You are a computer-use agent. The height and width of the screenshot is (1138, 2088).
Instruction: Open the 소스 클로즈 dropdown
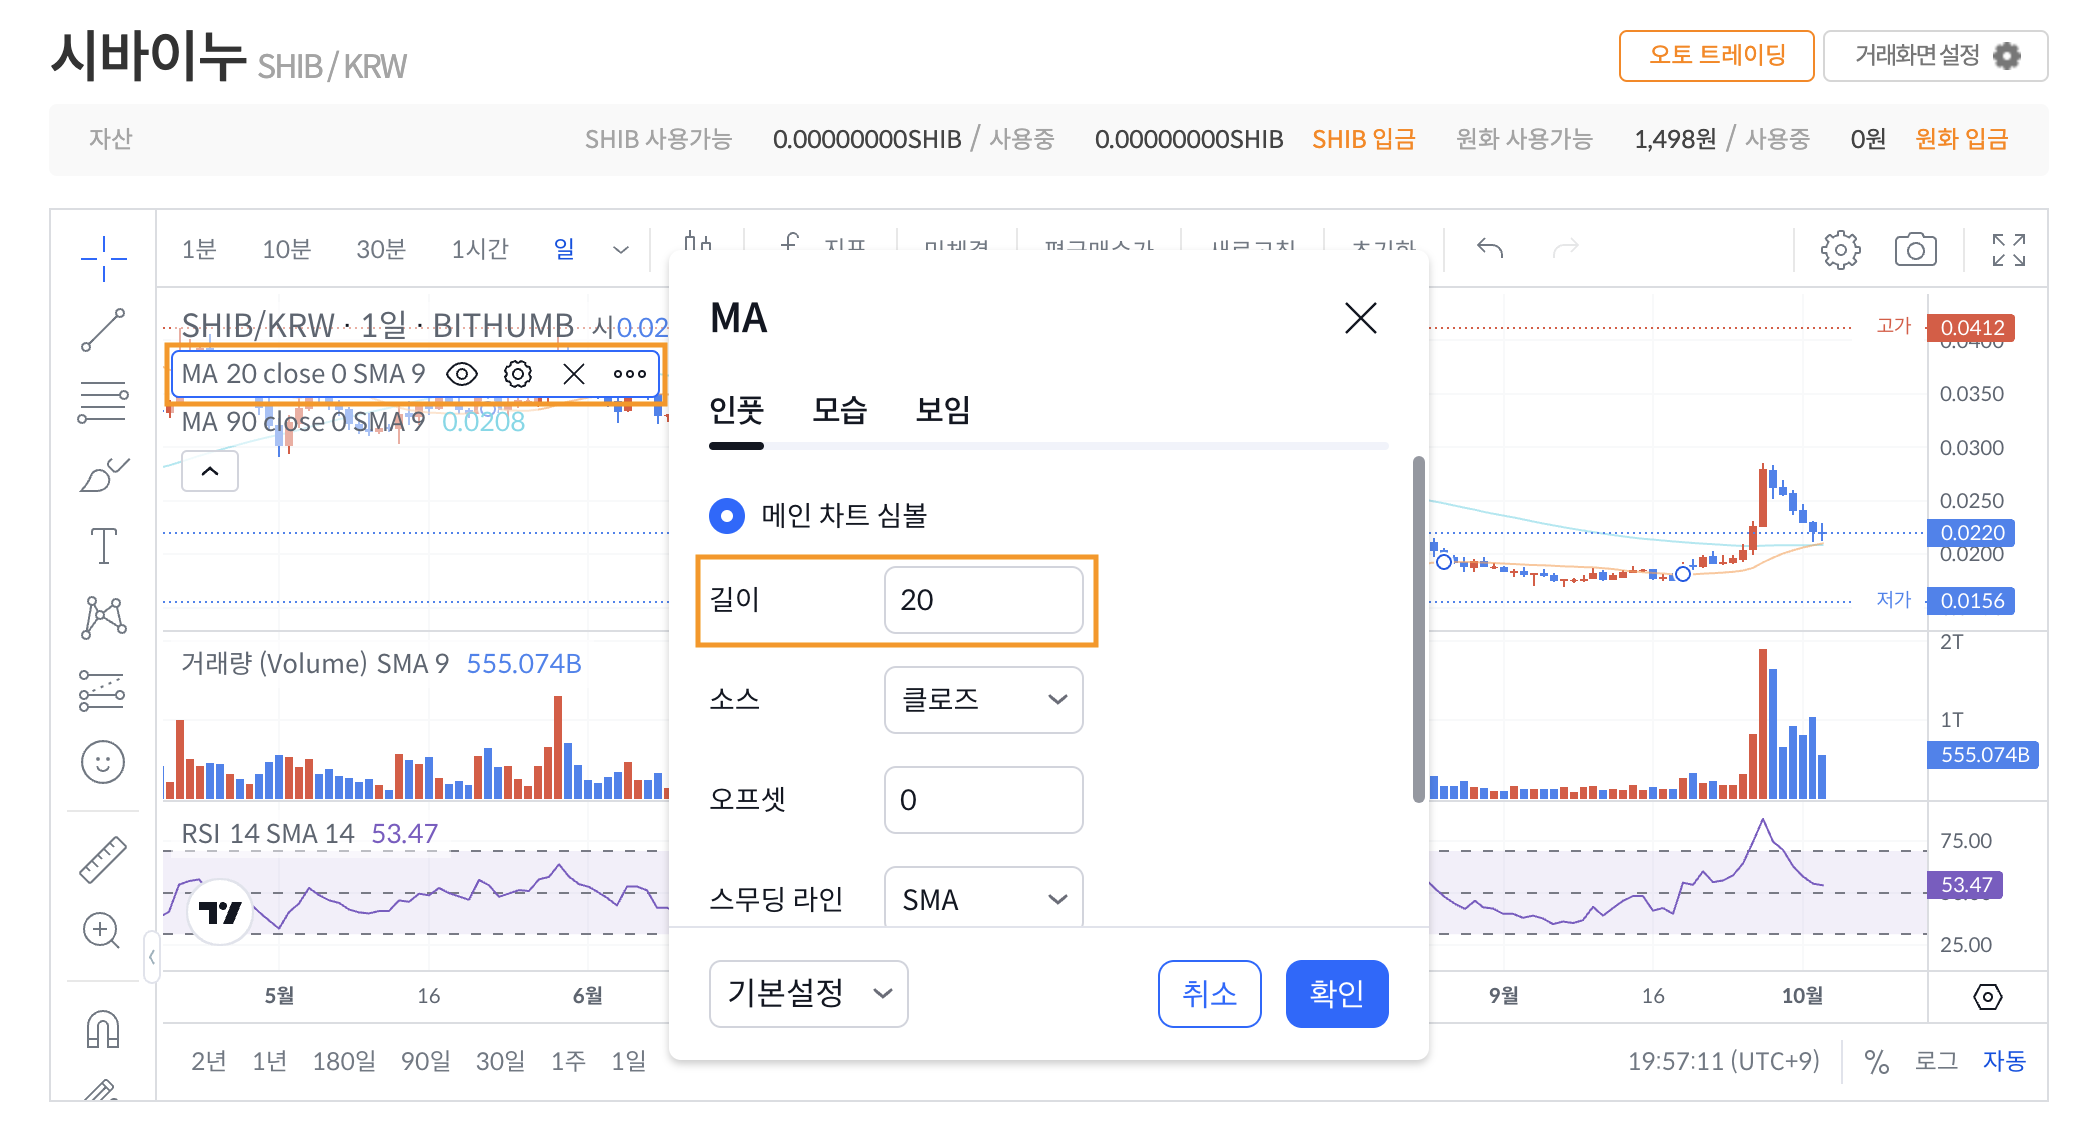pyautogui.click(x=983, y=700)
